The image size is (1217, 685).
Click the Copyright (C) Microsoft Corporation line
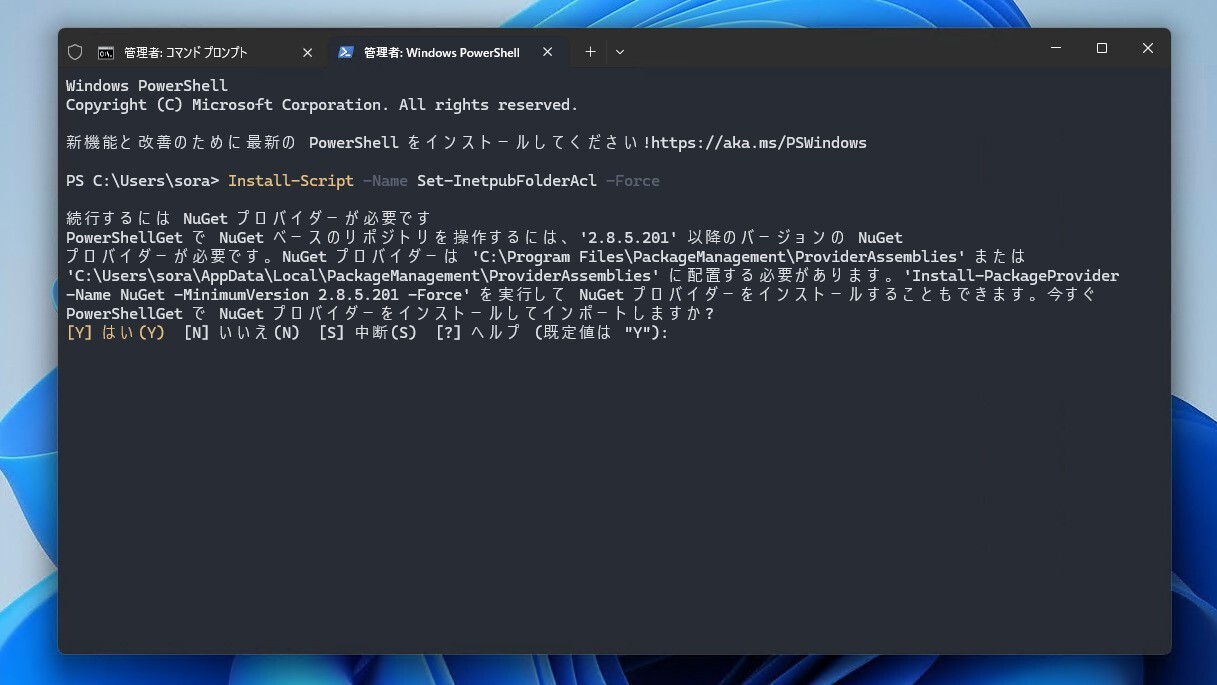[322, 105]
